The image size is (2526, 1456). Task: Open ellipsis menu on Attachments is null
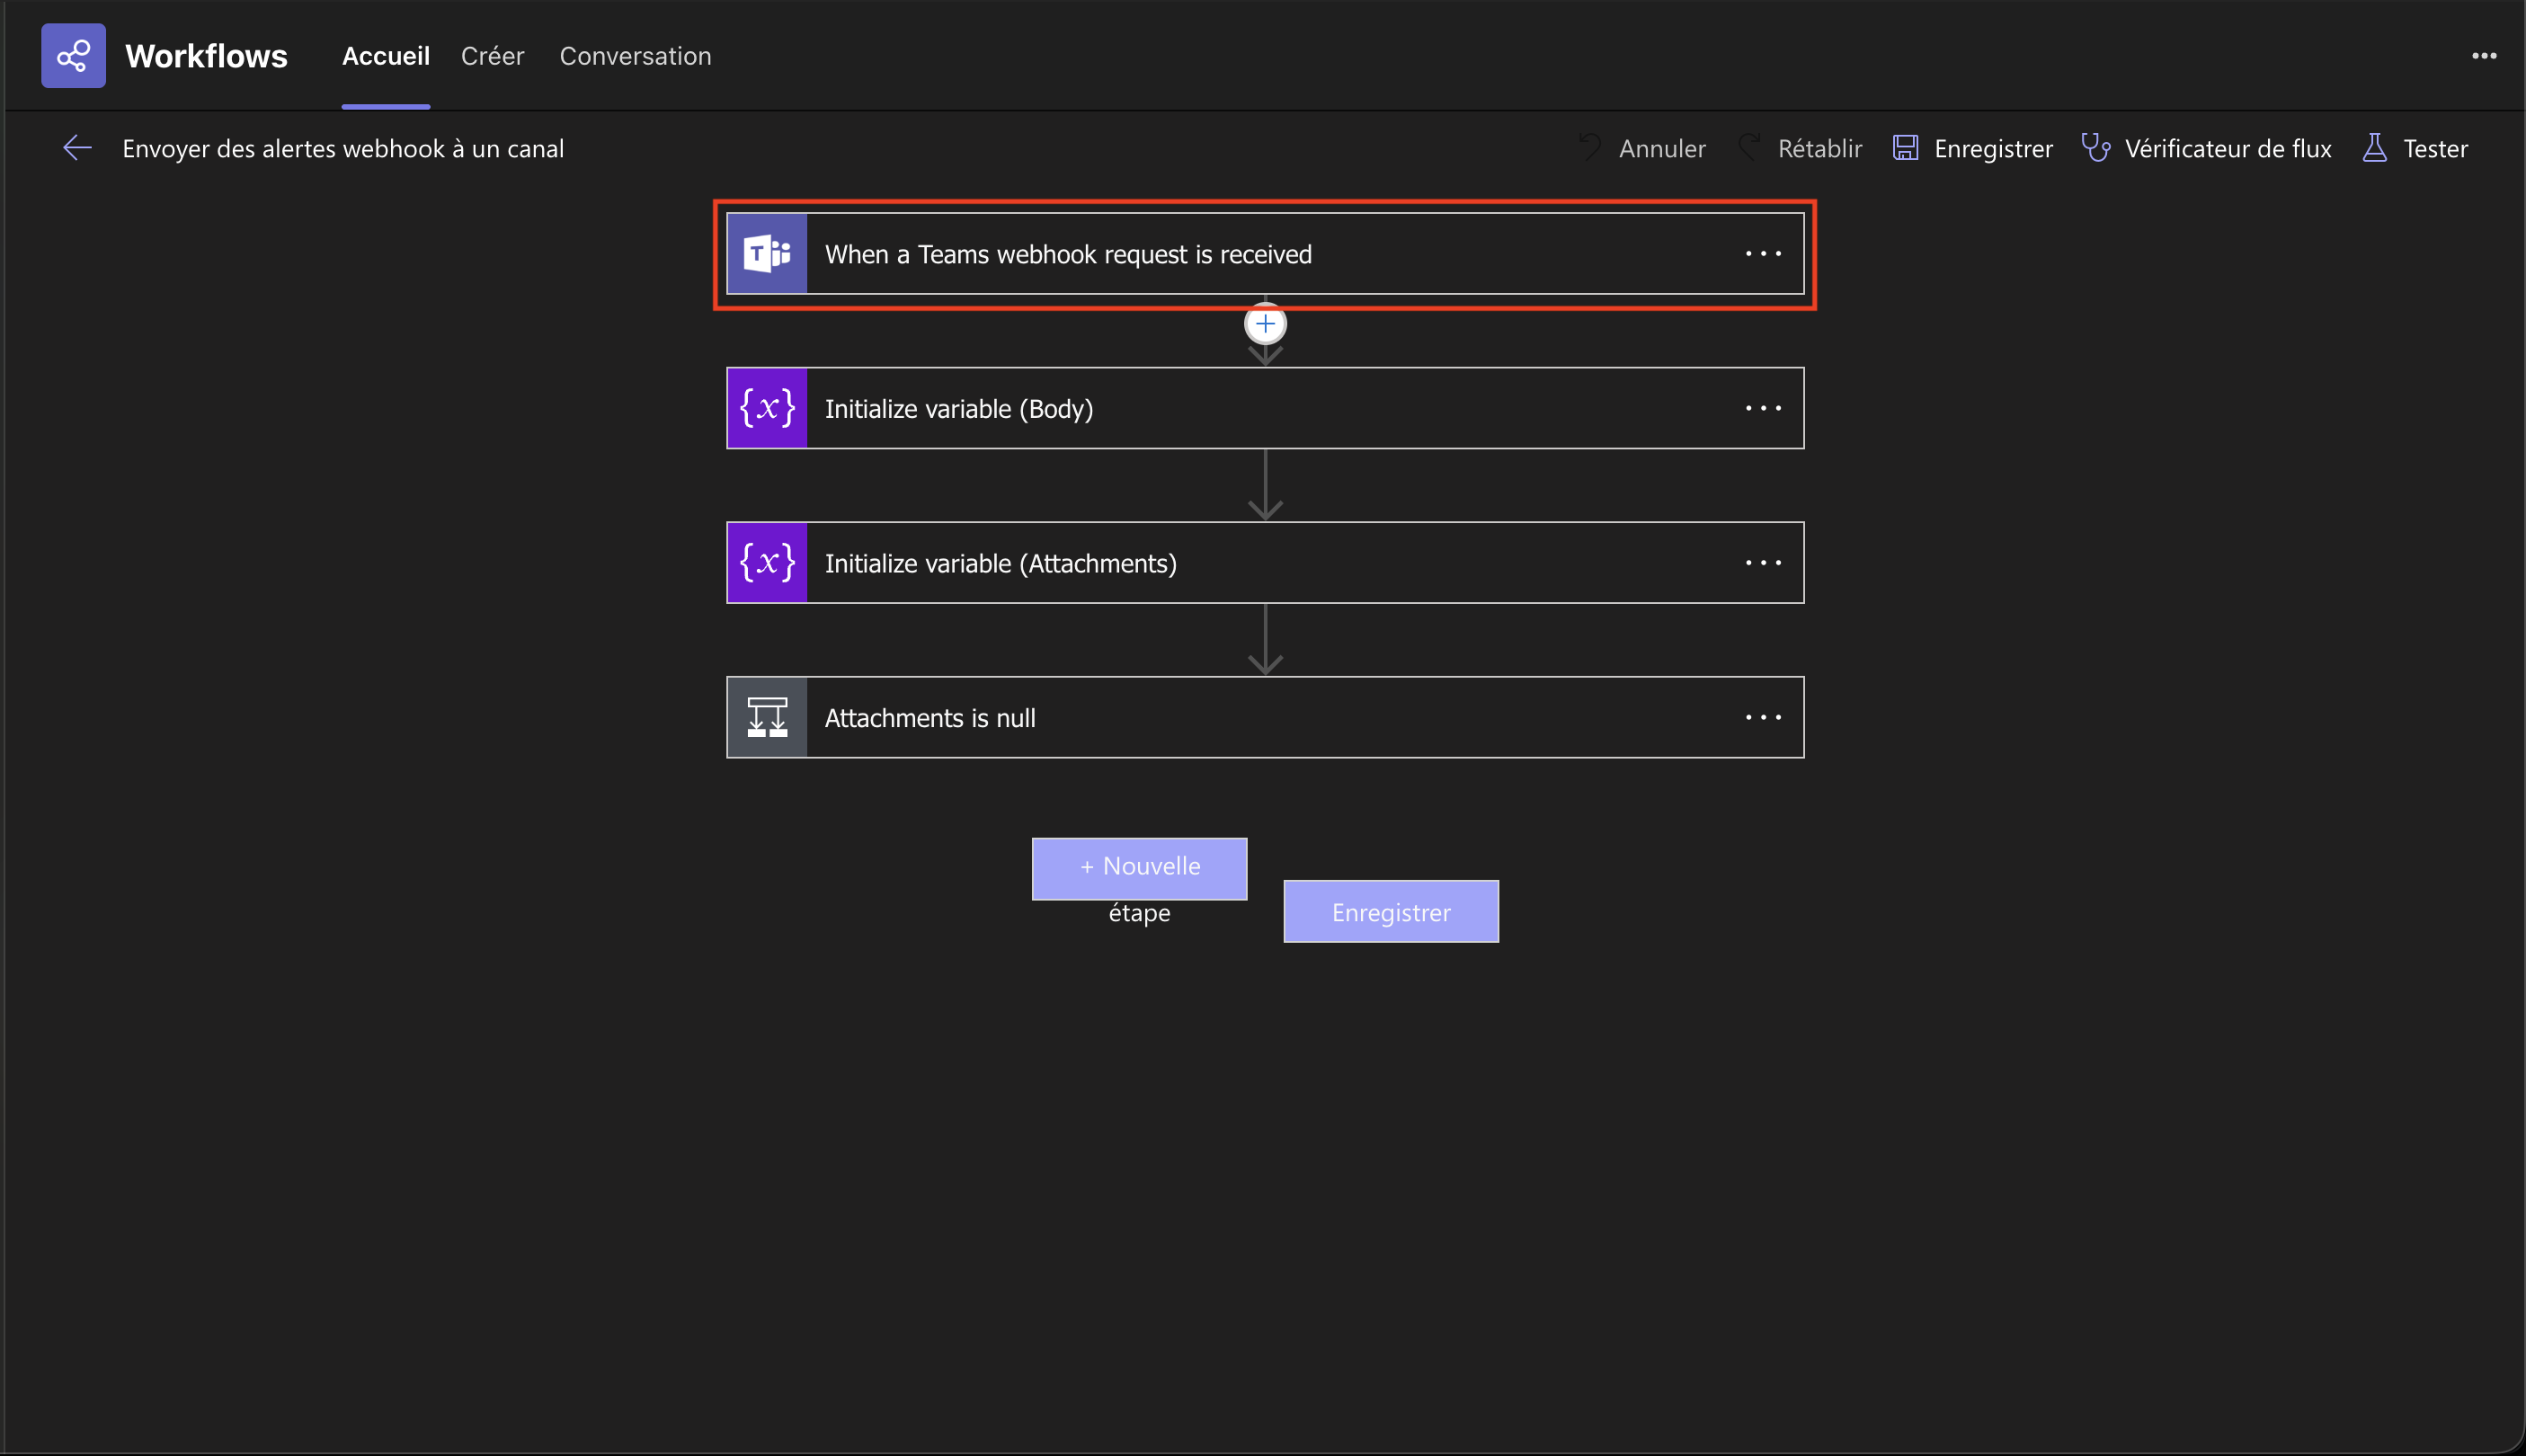[x=1763, y=718]
